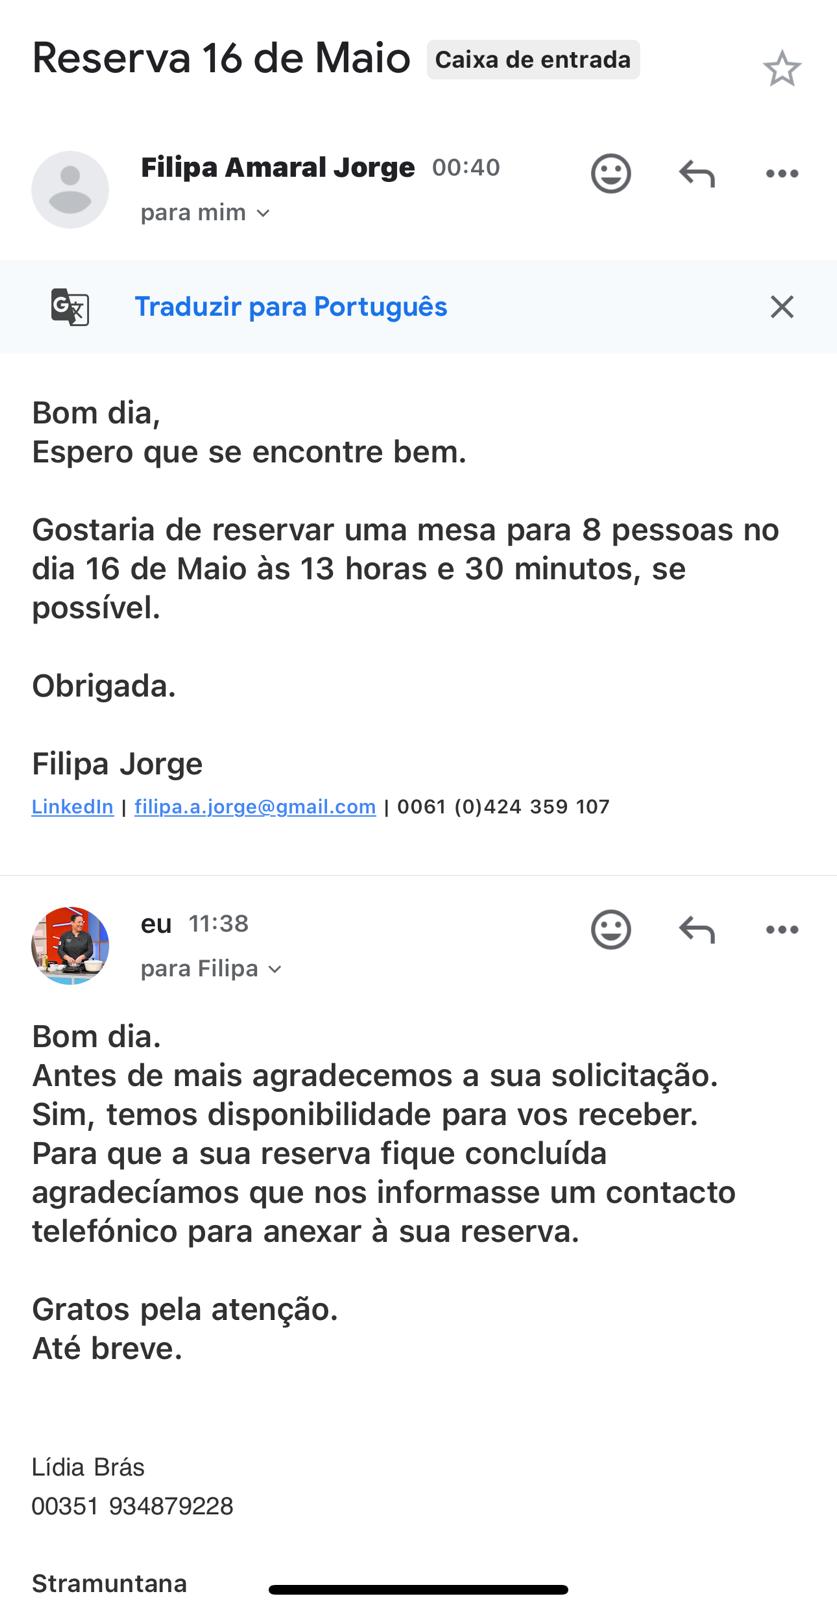The image size is (837, 1600).
Task: Tap the Caixa de entrada label
Action: pyautogui.click(x=533, y=60)
